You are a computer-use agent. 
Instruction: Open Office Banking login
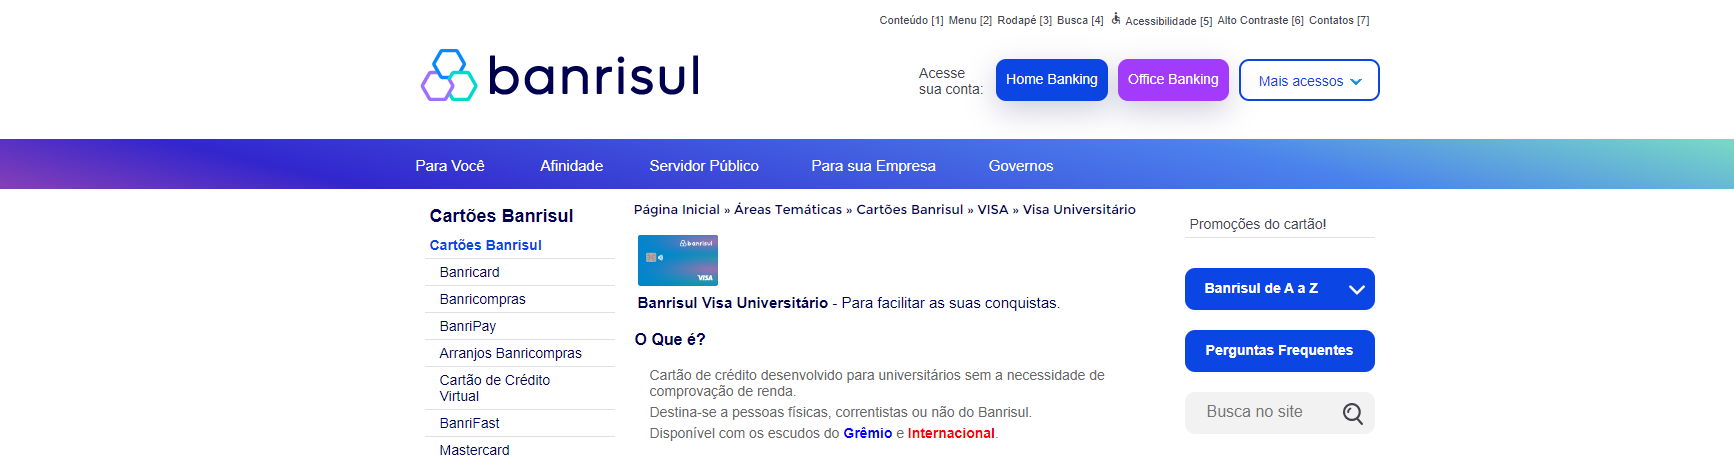click(1172, 80)
